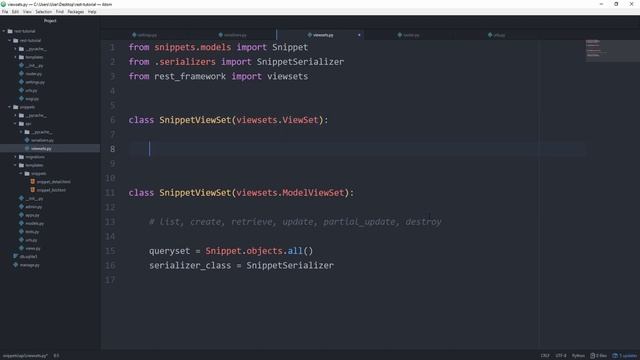Click the update icon in status bar
This screenshot has width=640, height=360.
pos(615,356)
